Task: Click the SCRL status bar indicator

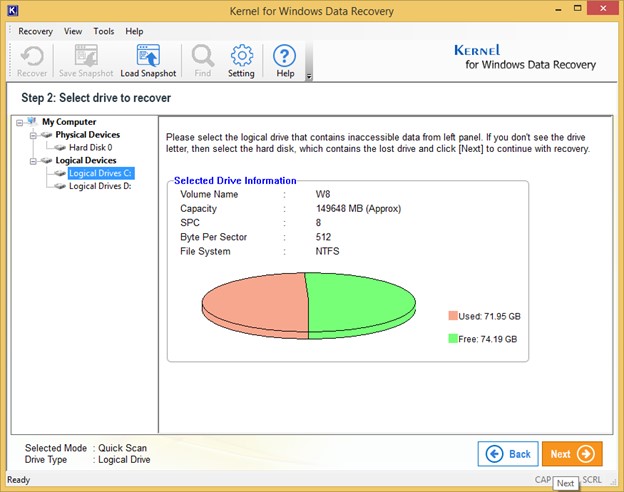Action: point(592,480)
